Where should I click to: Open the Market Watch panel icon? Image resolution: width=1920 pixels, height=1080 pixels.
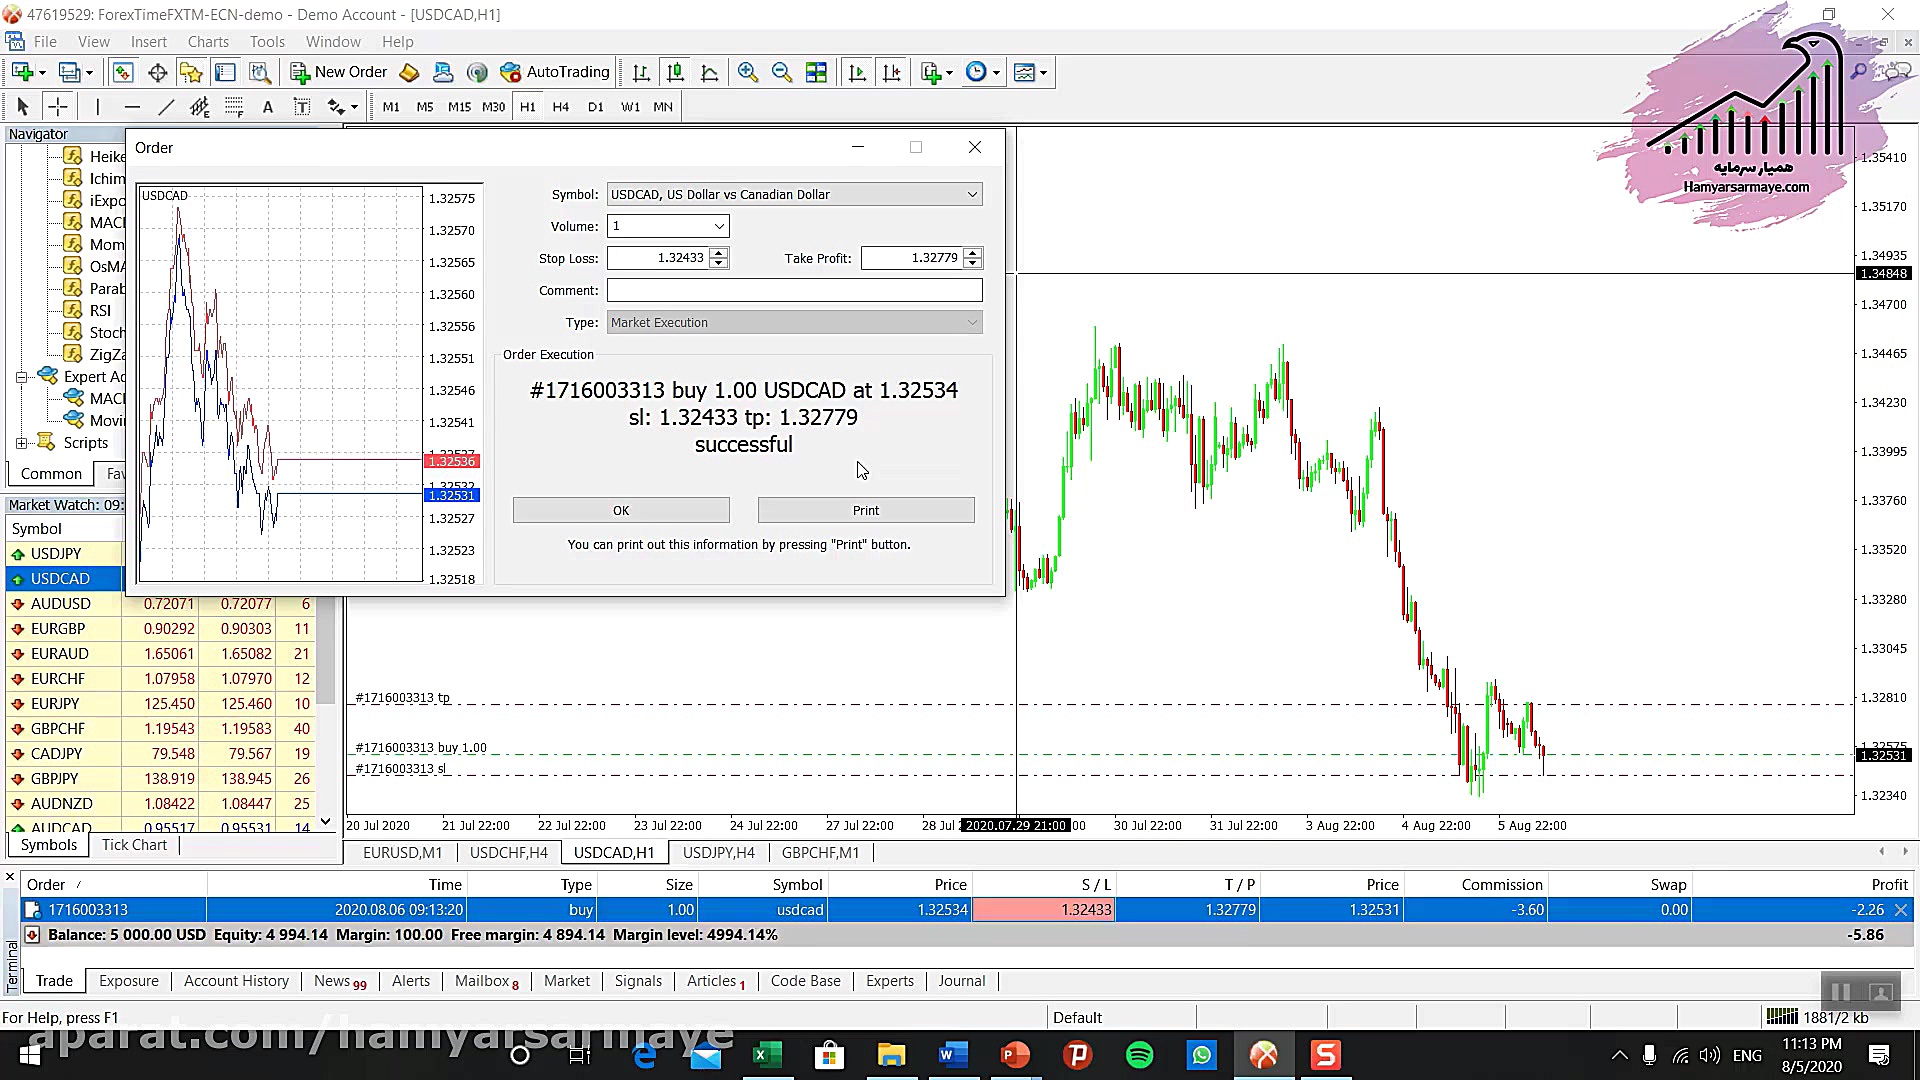[x=123, y=72]
